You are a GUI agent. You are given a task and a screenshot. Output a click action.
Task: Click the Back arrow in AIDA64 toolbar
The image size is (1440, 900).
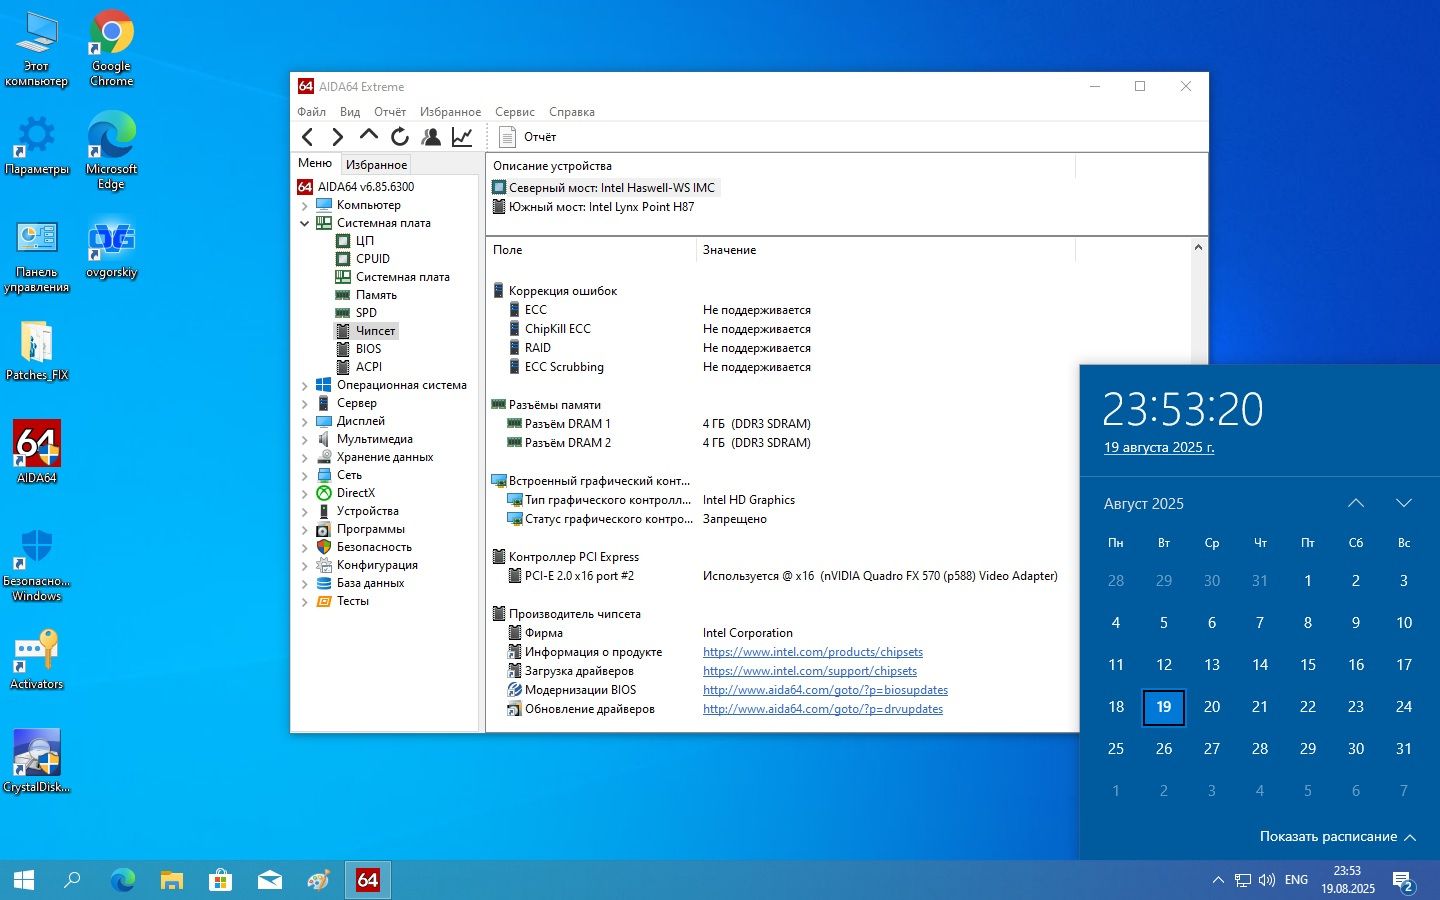(x=308, y=137)
